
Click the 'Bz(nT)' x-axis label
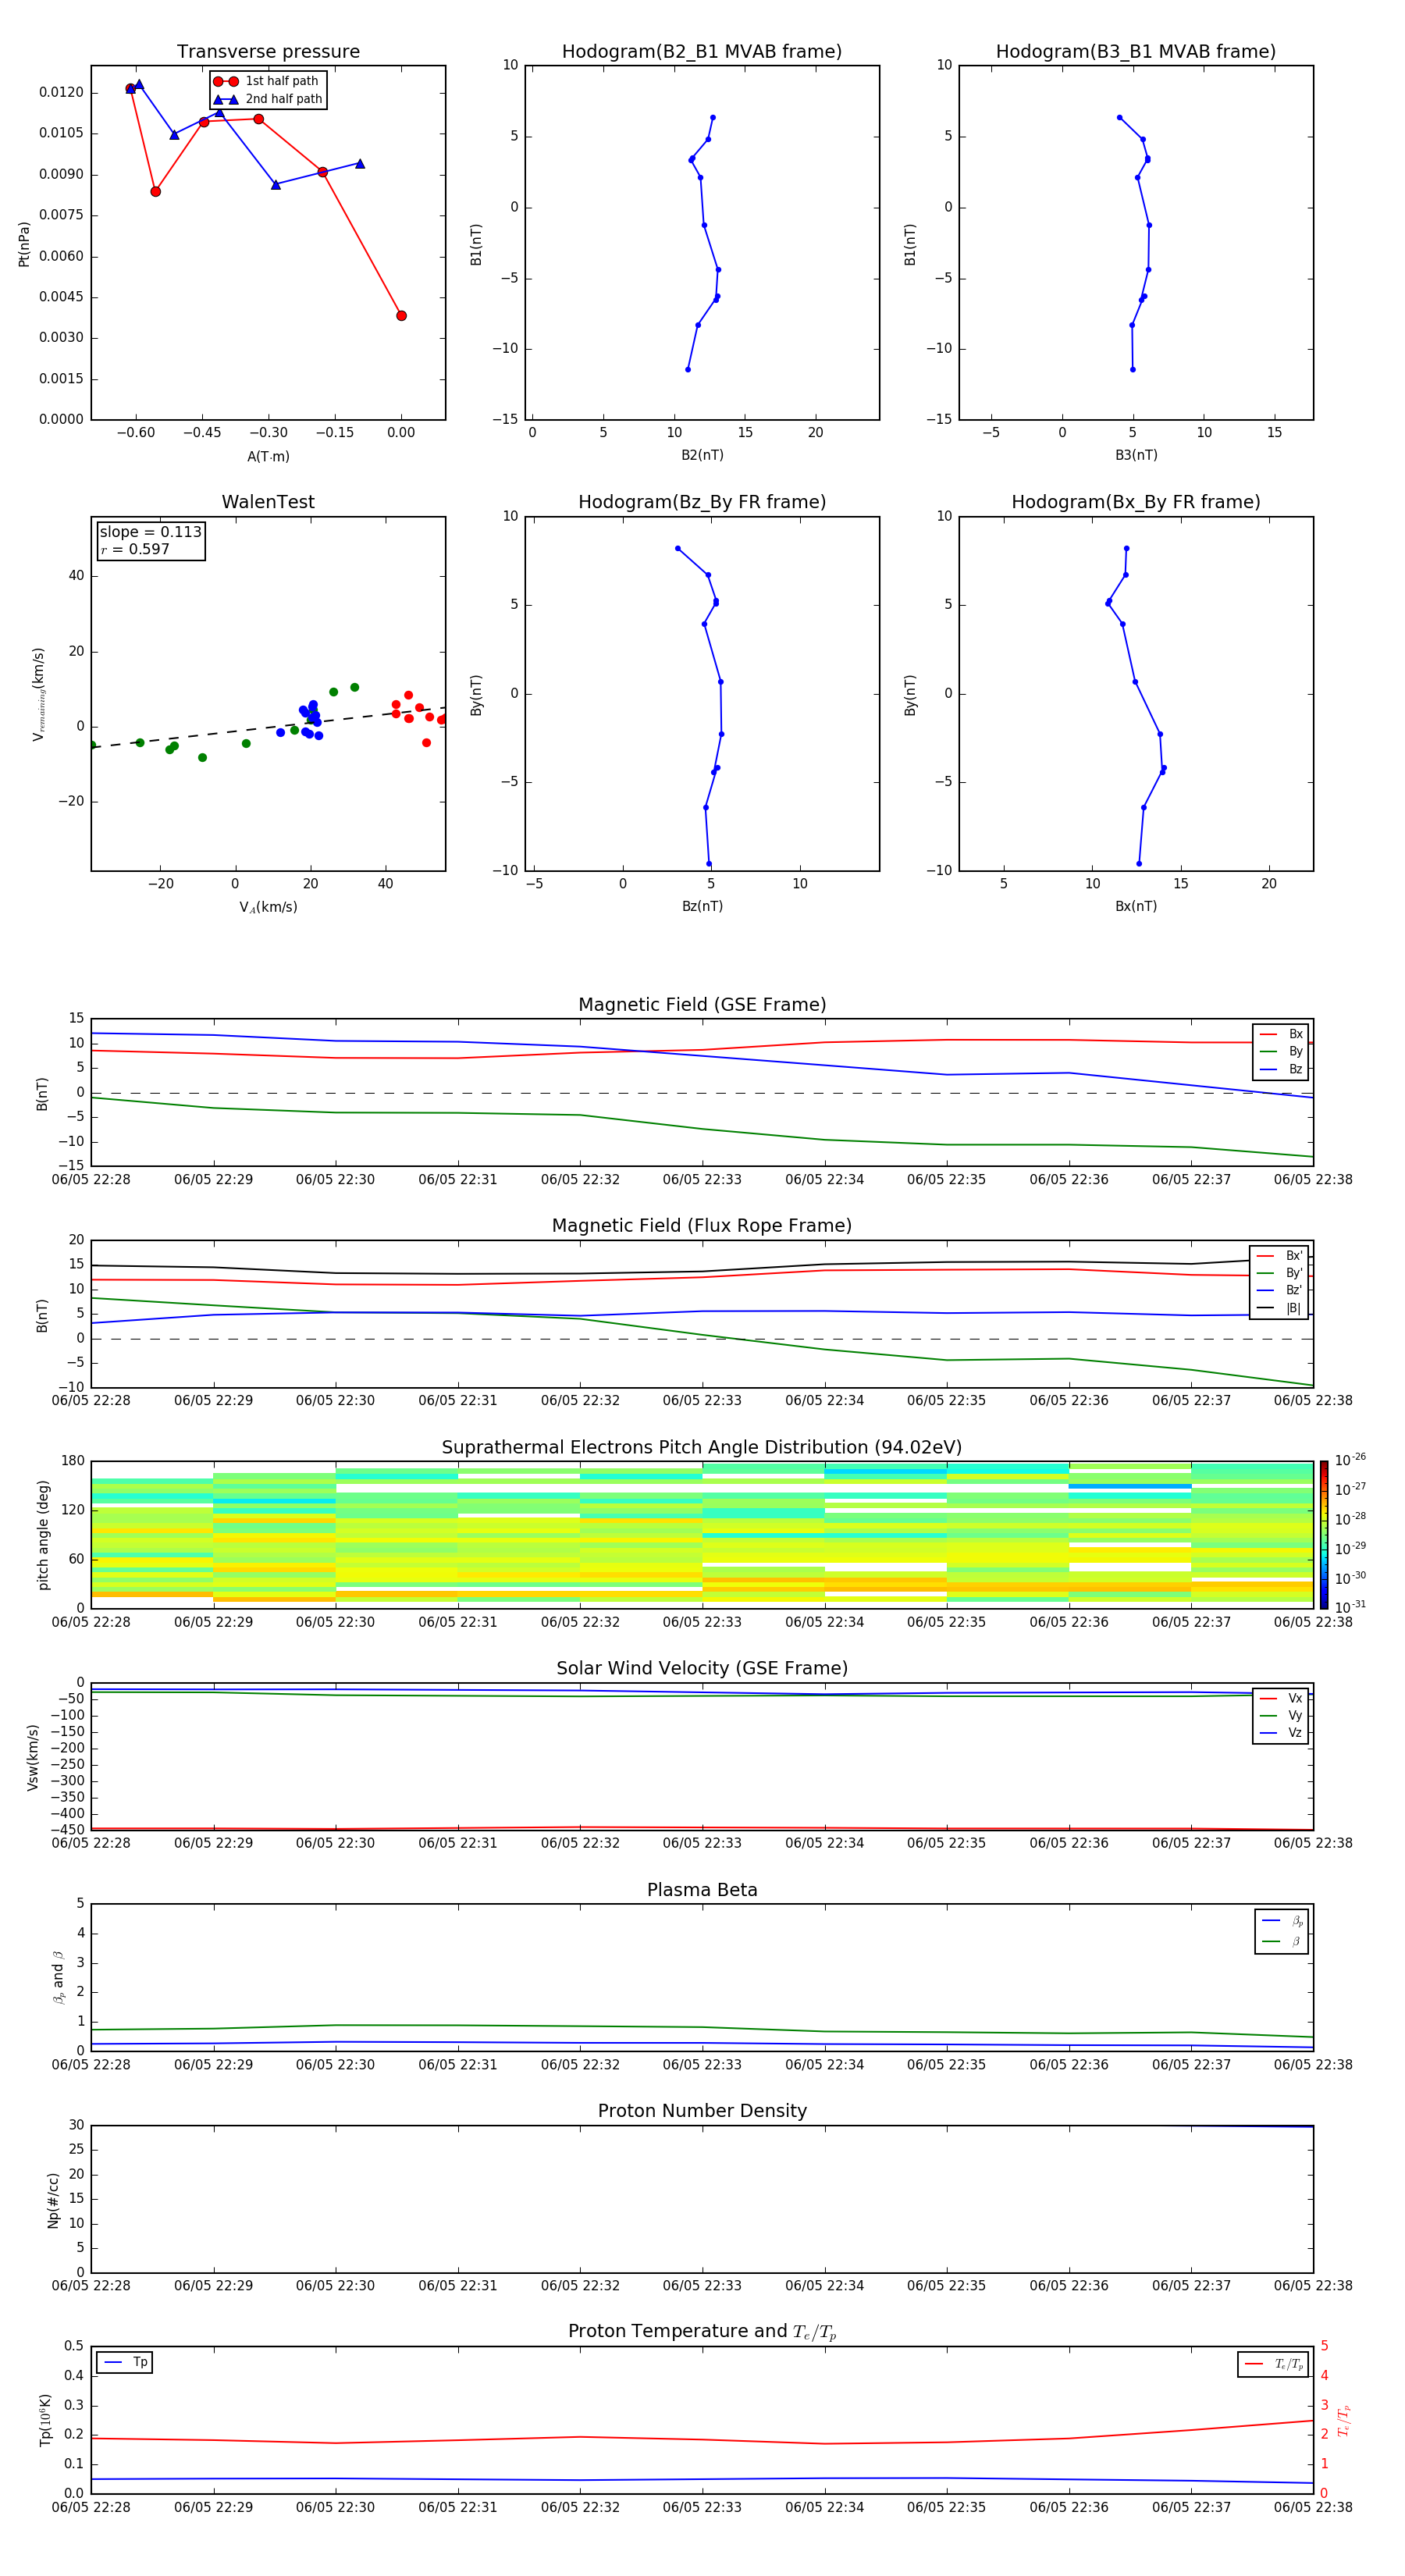coord(702,906)
